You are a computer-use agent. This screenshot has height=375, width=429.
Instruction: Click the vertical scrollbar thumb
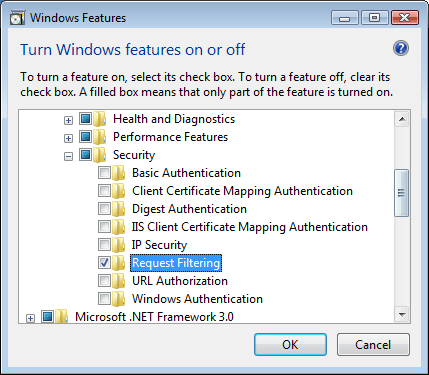(401, 193)
